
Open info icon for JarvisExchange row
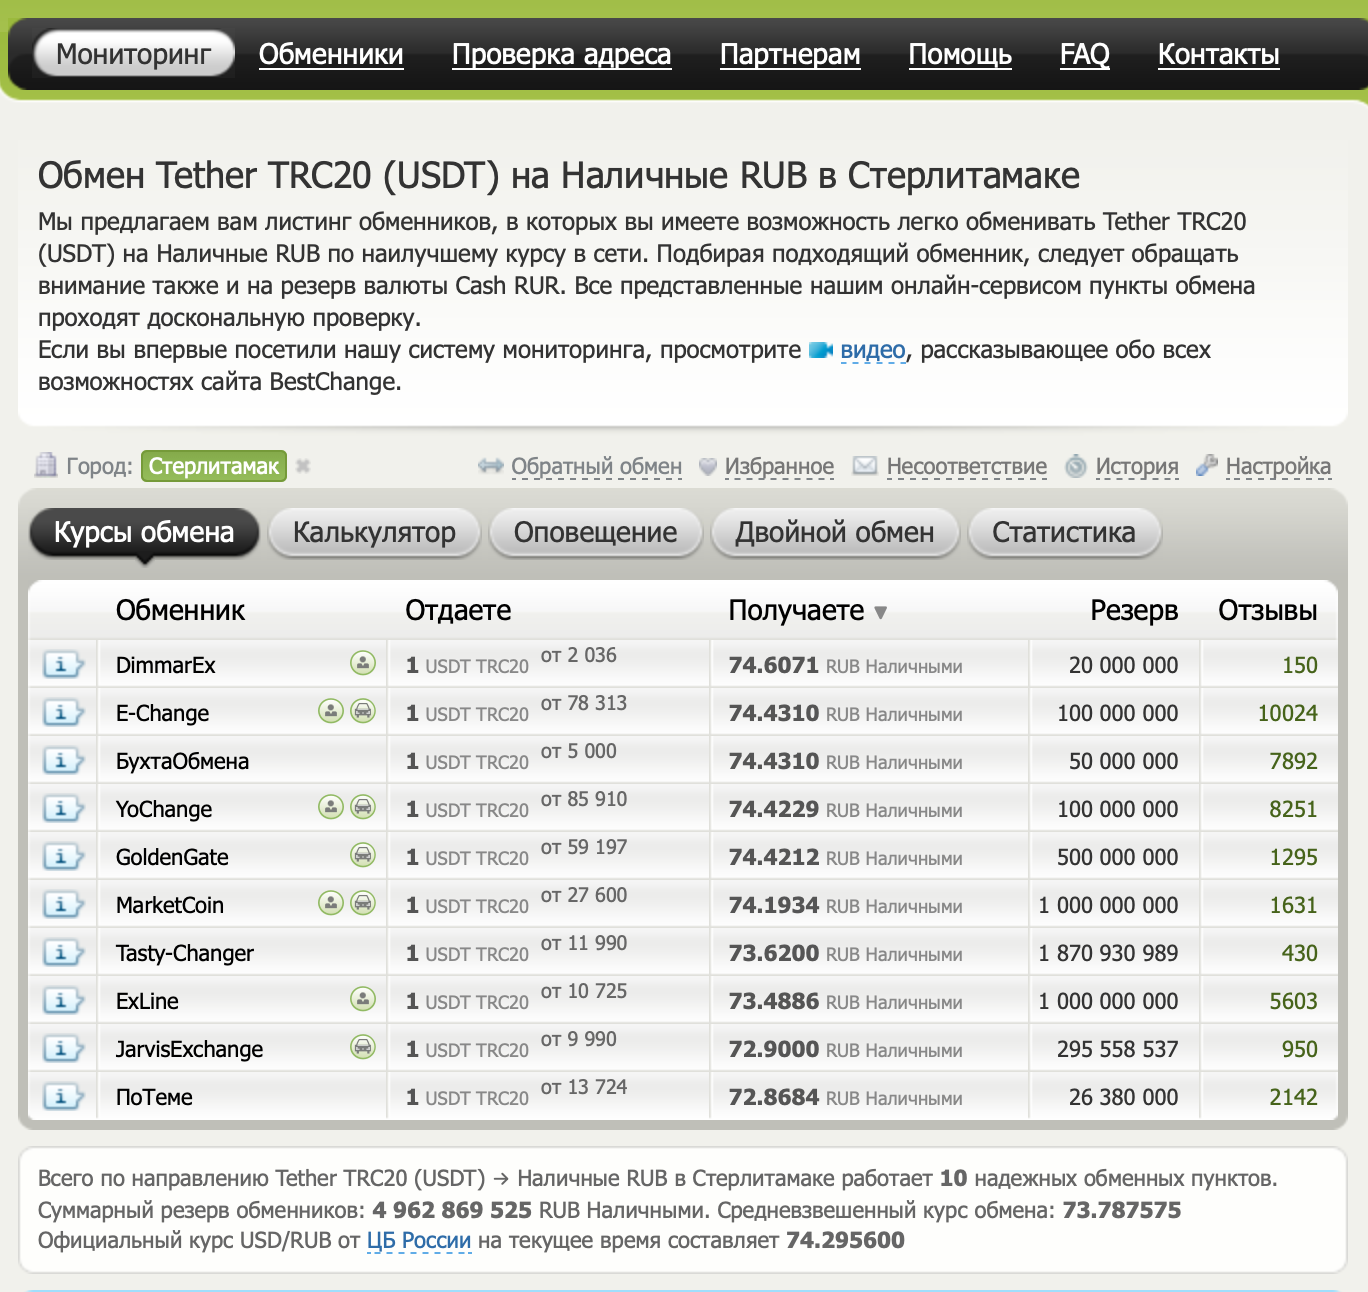point(62,1048)
